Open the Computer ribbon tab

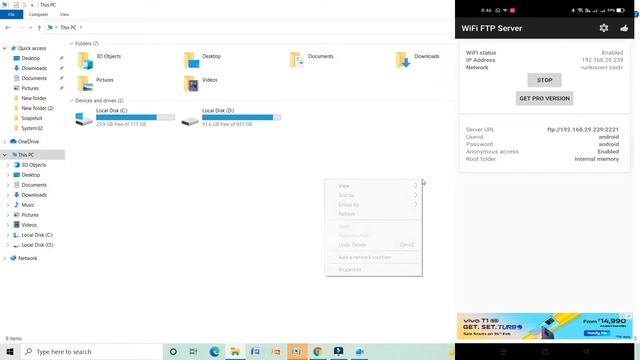coord(38,14)
